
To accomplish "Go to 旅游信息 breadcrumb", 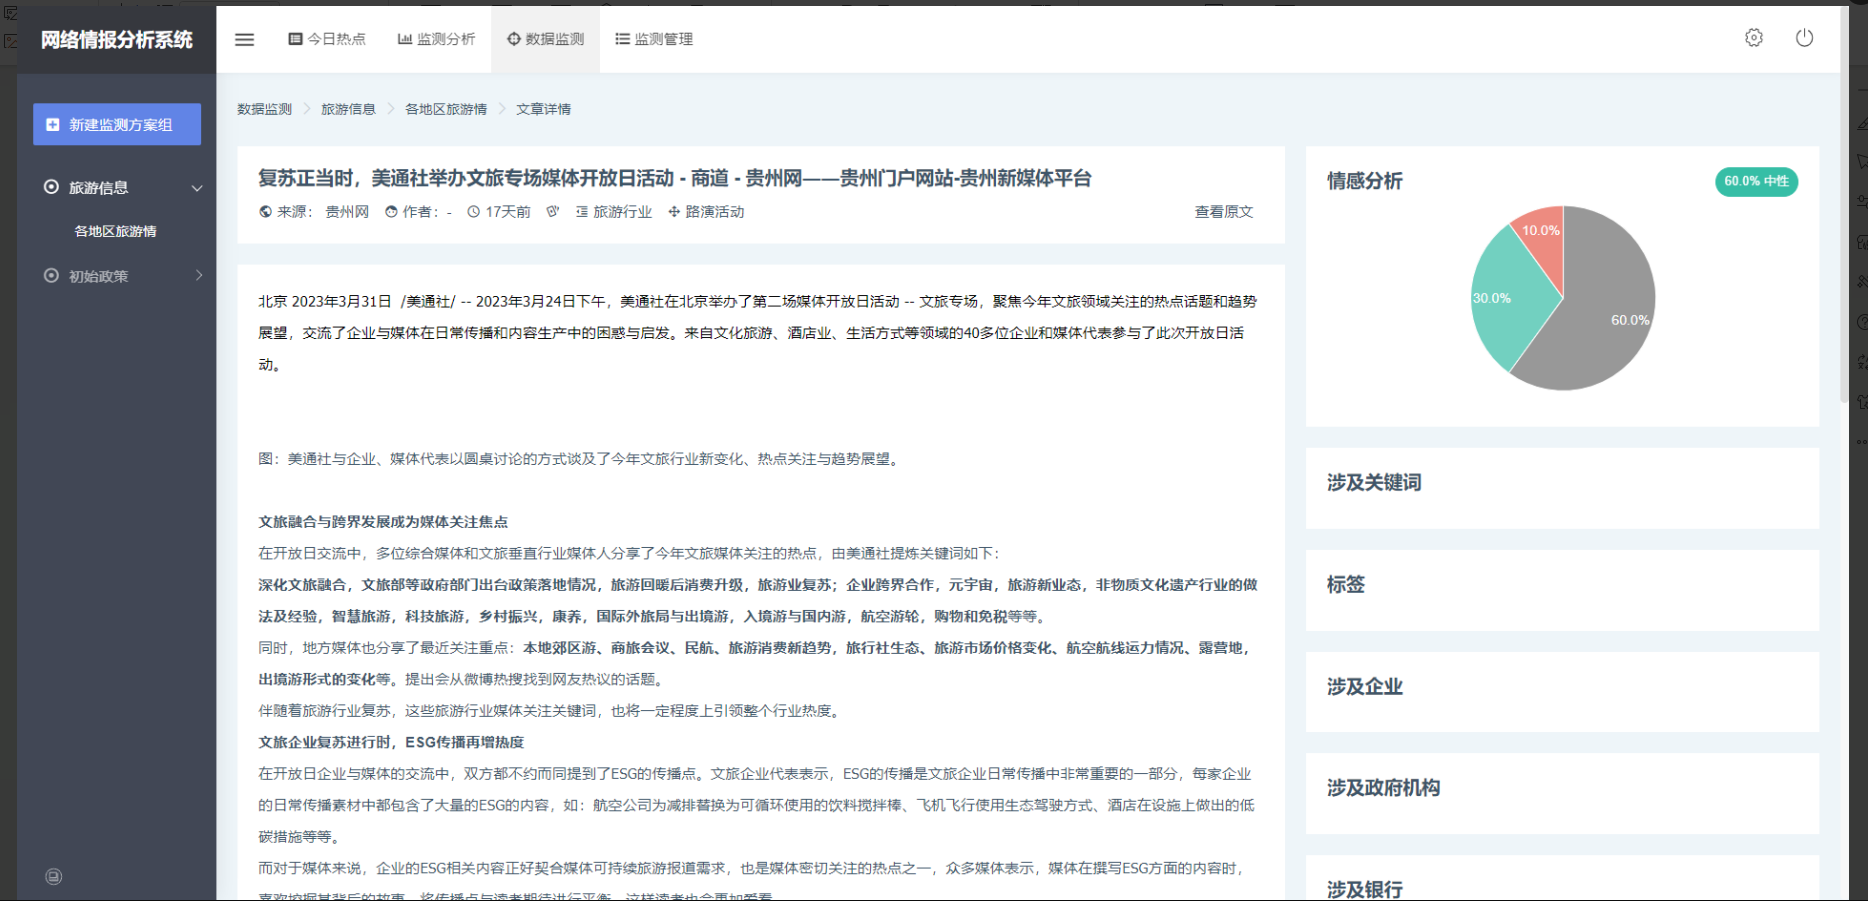I will [x=348, y=109].
